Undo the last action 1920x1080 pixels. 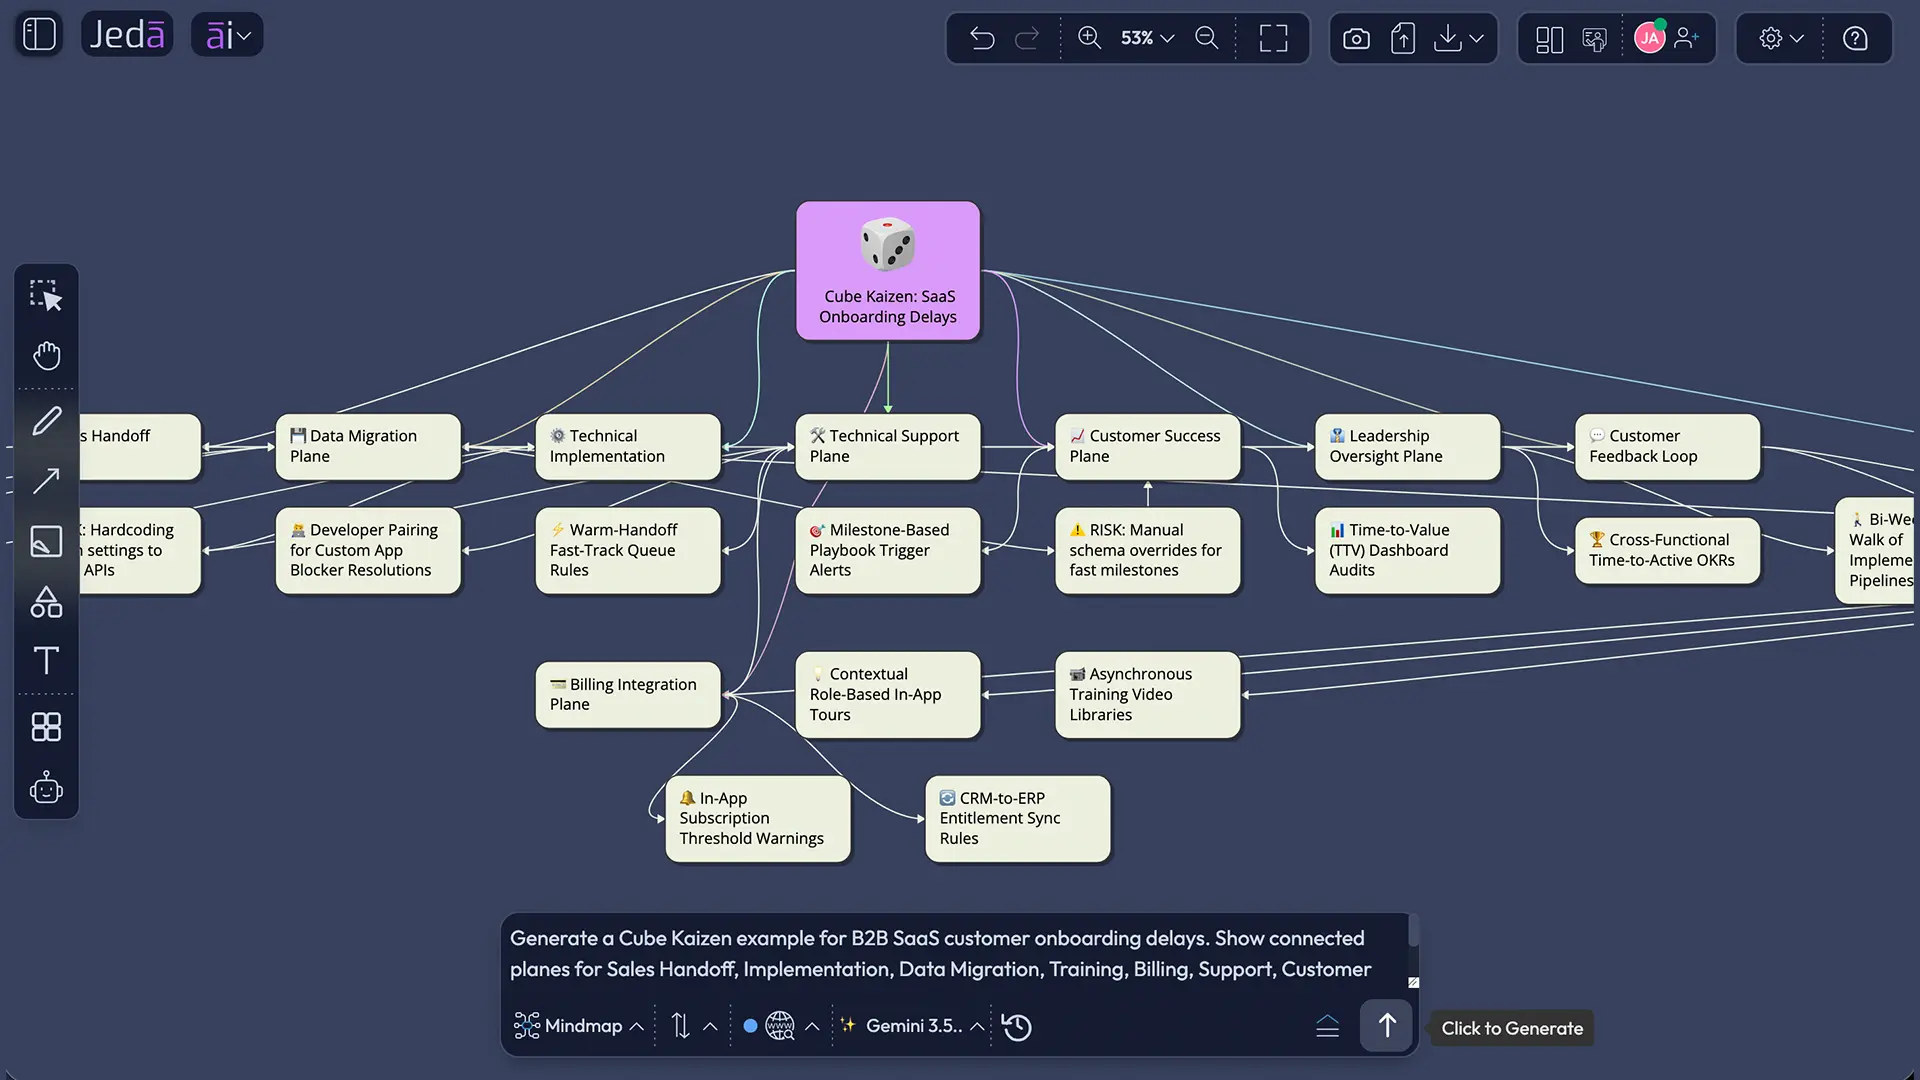click(982, 38)
